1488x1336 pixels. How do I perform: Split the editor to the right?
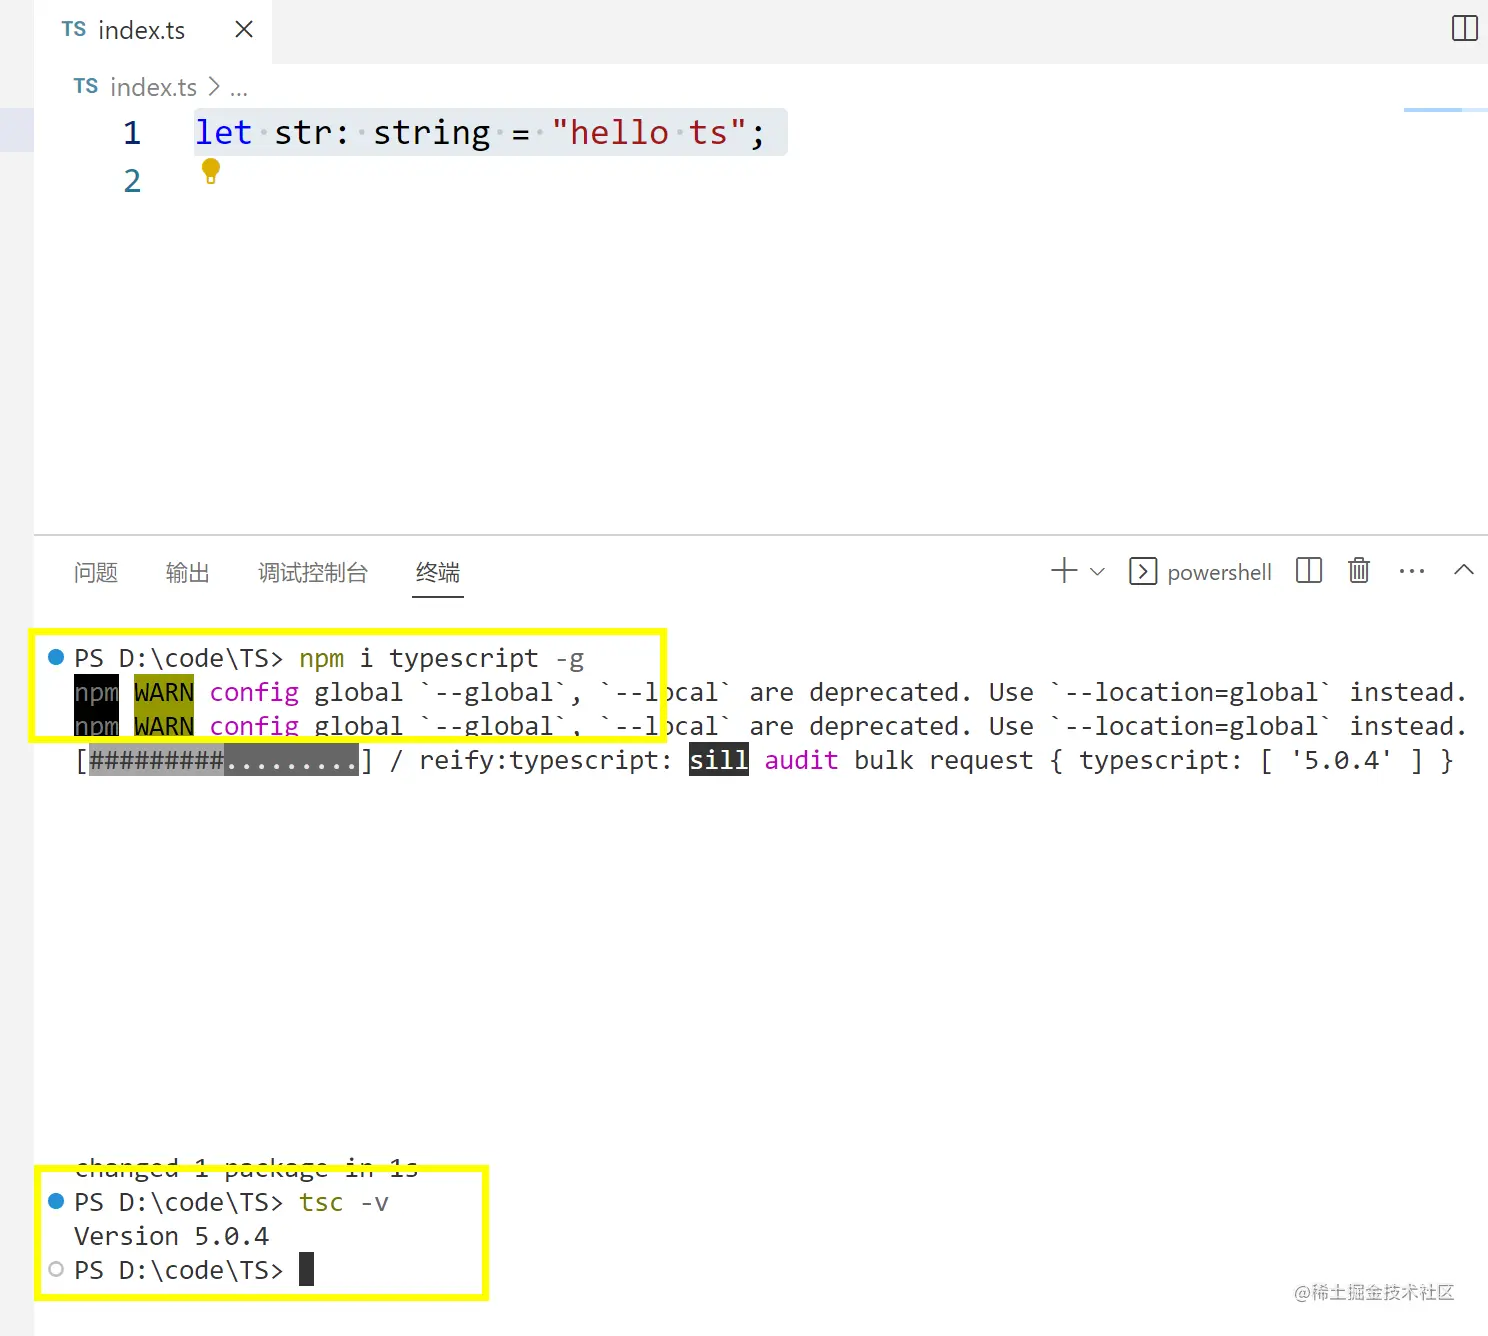click(x=1464, y=29)
